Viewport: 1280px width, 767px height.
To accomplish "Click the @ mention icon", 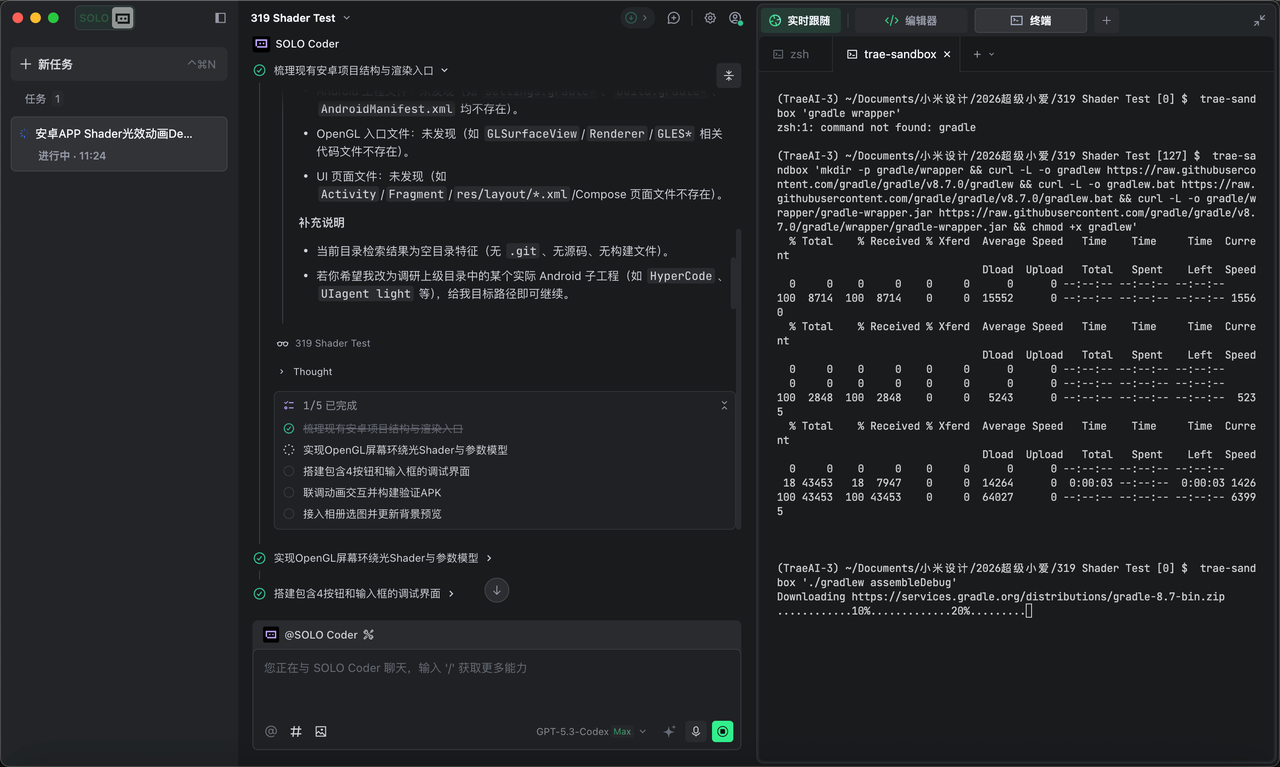I will (271, 731).
